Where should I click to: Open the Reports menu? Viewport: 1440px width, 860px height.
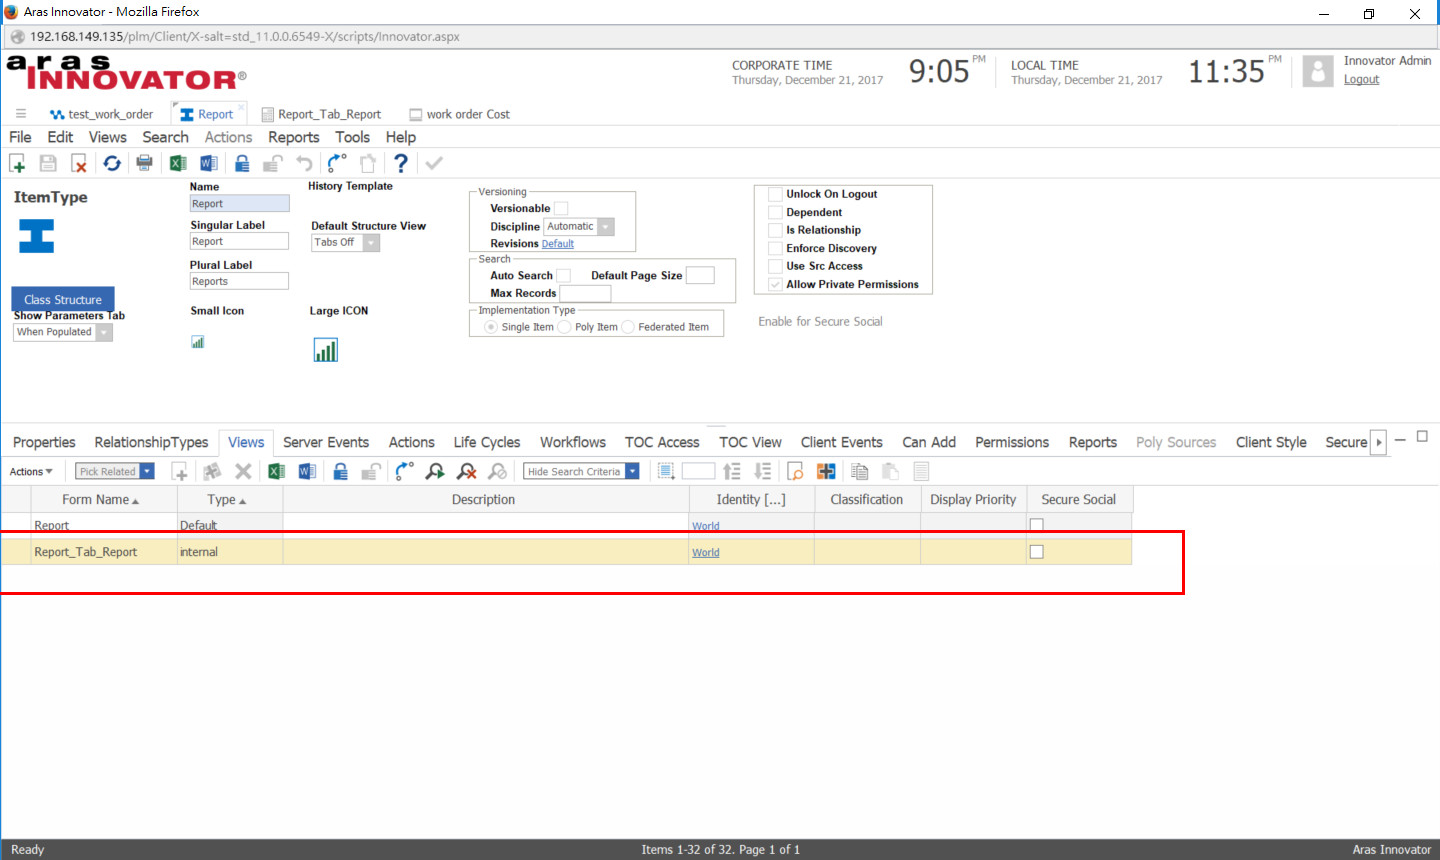[294, 137]
